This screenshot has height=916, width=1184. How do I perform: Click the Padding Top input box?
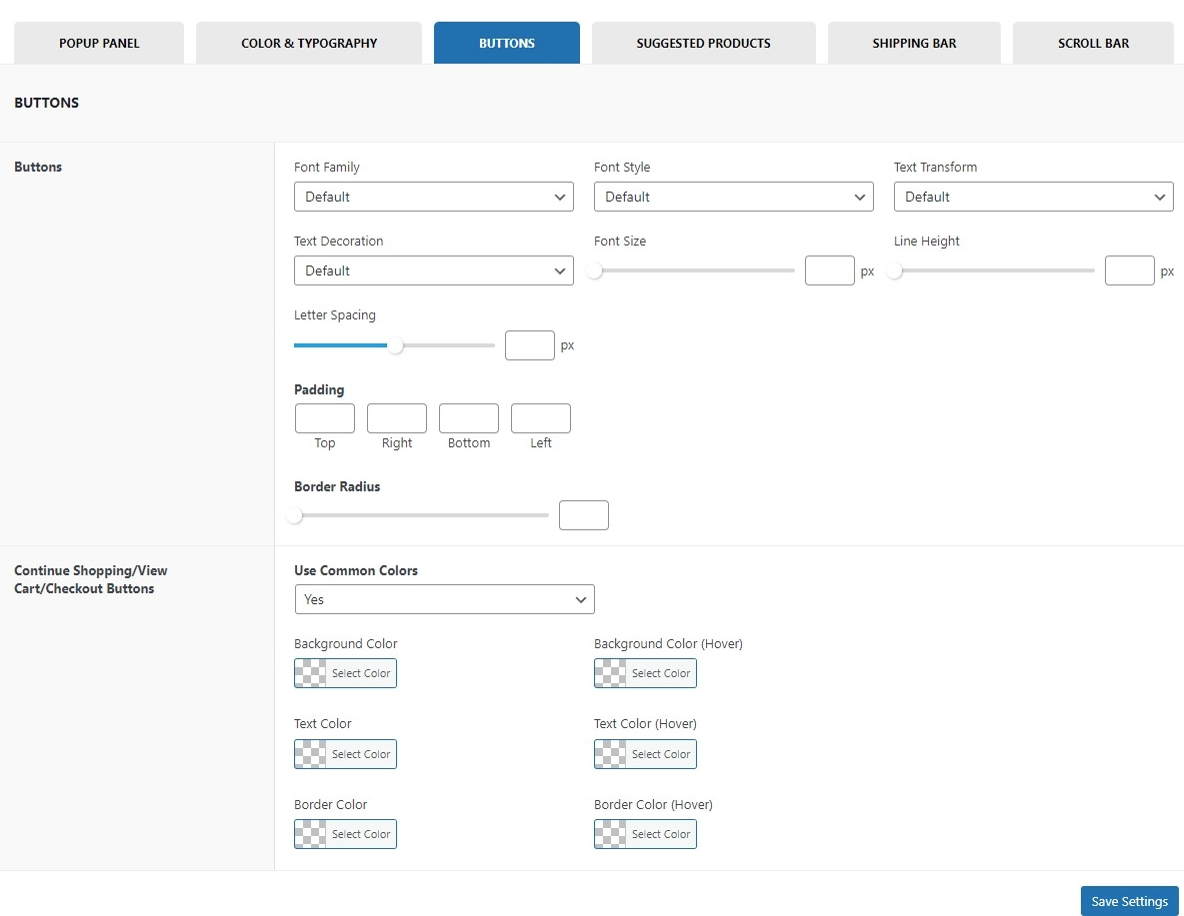(x=325, y=418)
